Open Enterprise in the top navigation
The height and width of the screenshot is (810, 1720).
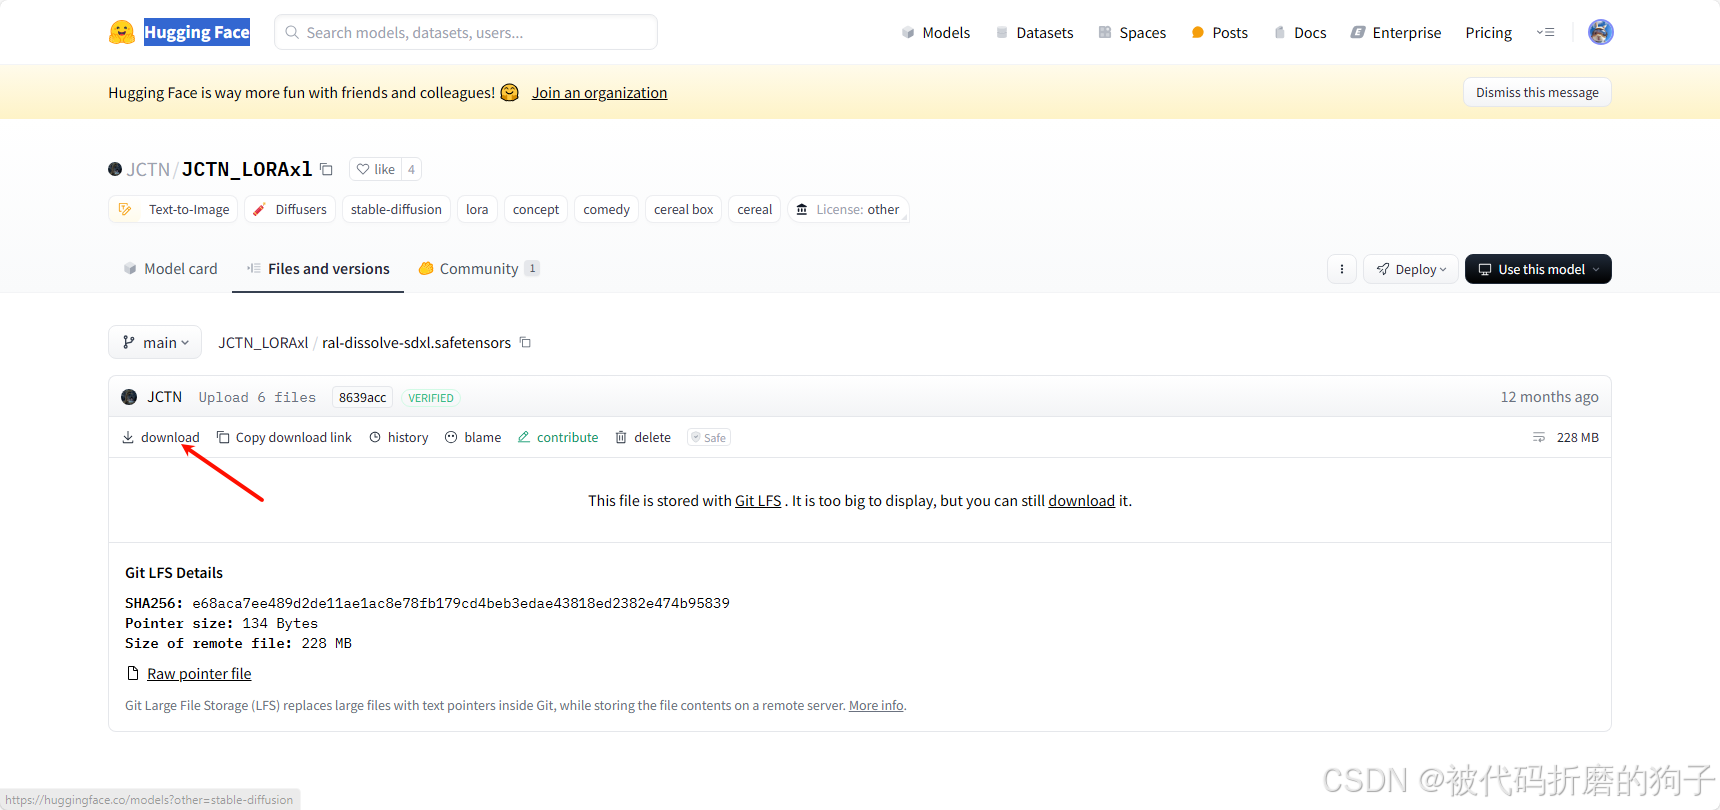[1396, 32]
